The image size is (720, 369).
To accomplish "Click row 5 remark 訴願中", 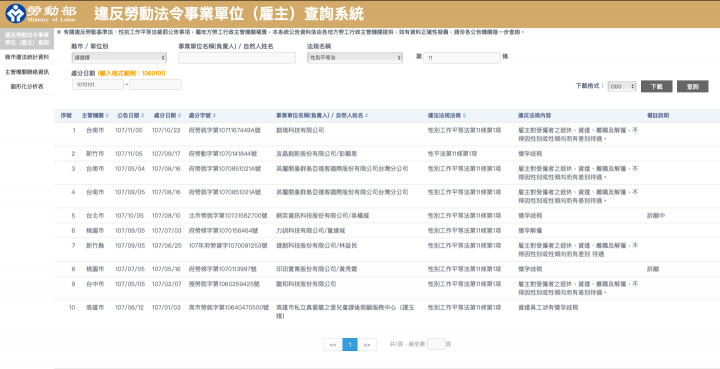I will [x=656, y=215].
